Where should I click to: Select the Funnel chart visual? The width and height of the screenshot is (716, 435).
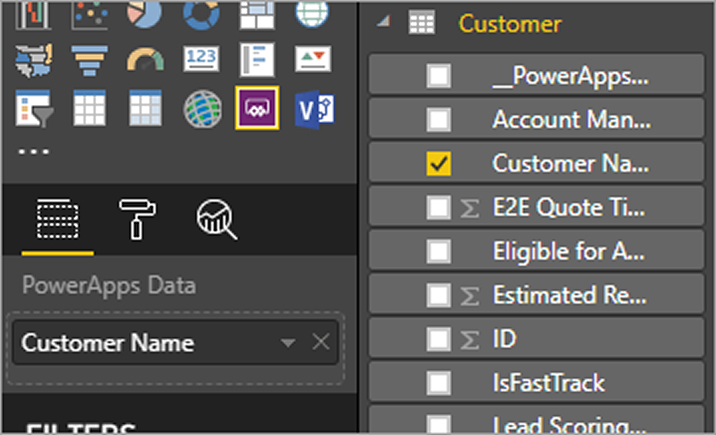coord(90,60)
